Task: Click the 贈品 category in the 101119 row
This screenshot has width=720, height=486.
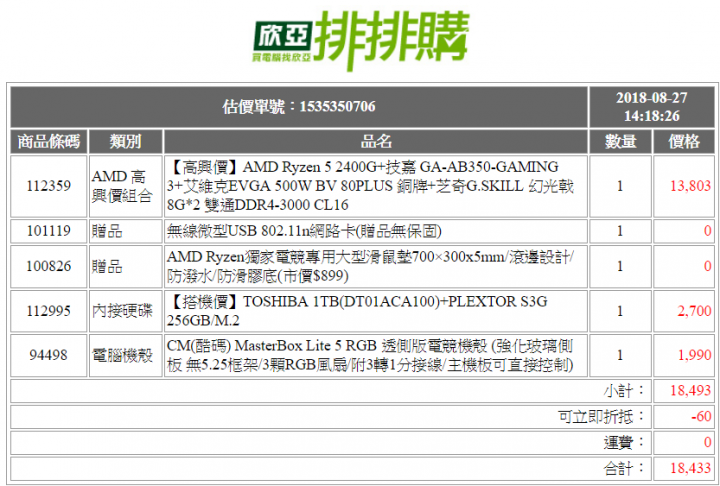Action: pyautogui.click(x=125, y=231)
